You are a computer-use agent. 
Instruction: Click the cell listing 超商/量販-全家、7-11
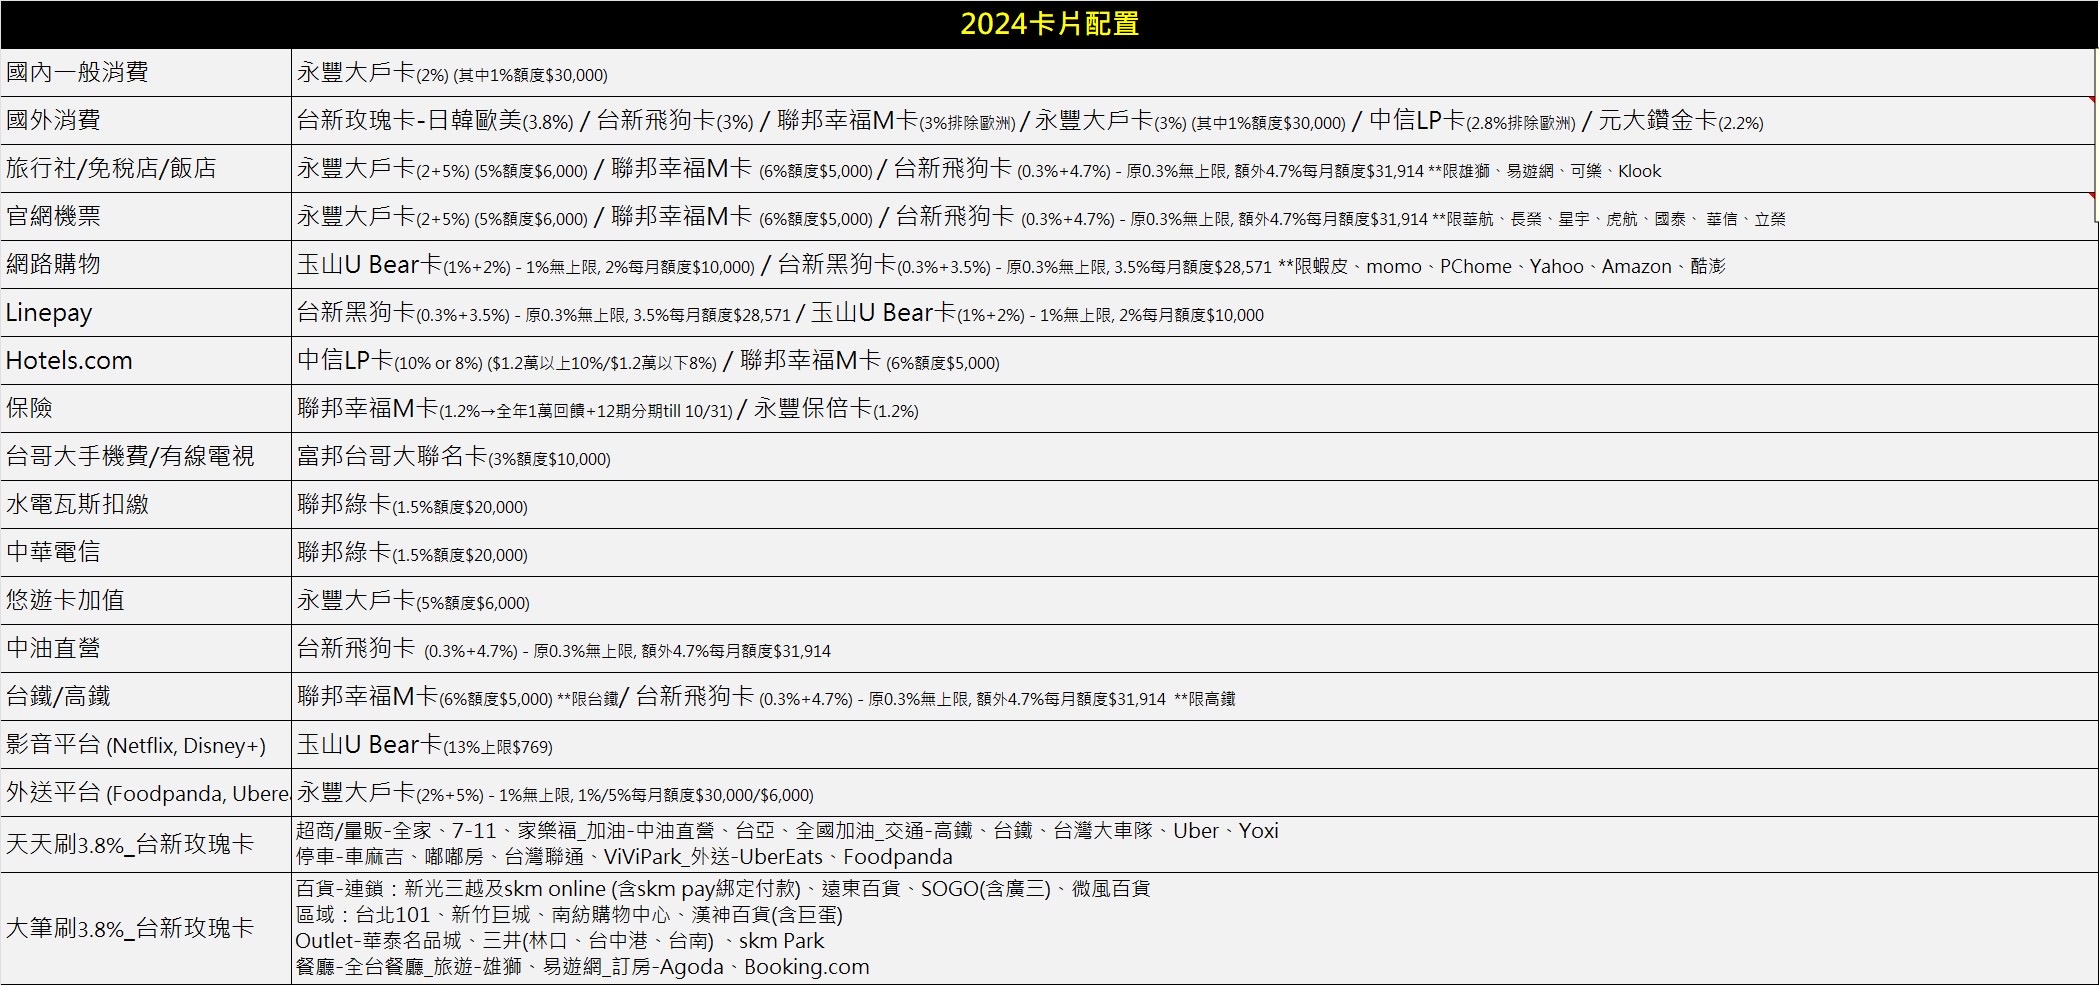[x=1194, y=844]
